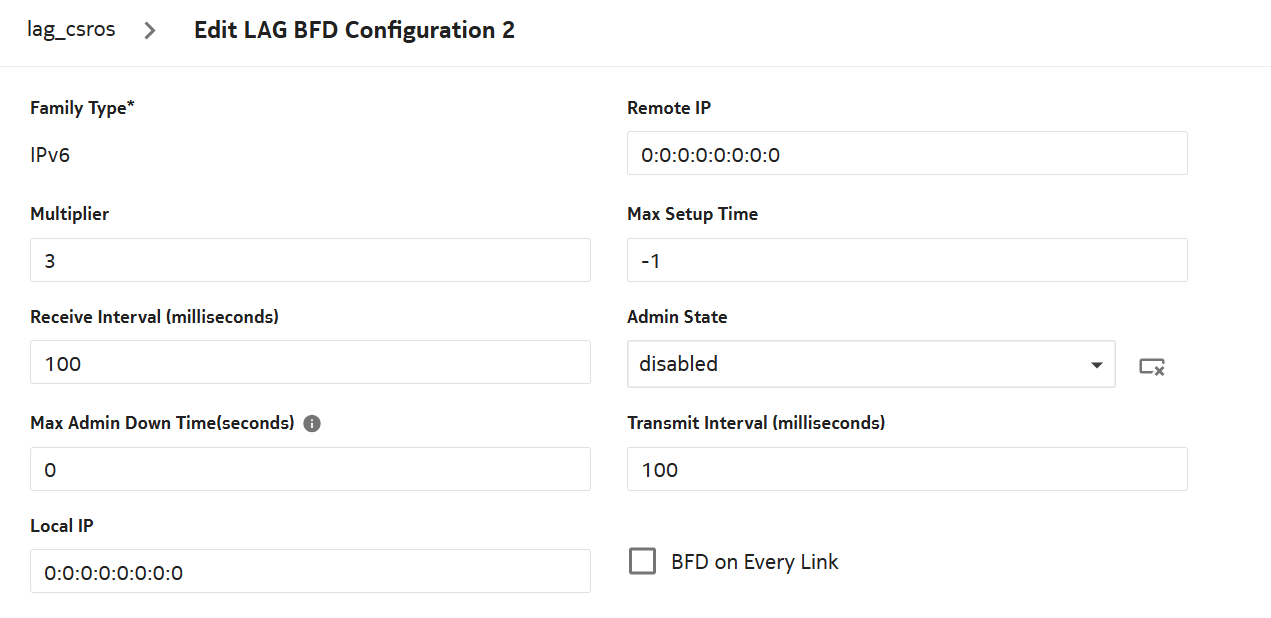Open the Admin State dropdown arrow
Image resolution: width=1271 pixels, height=618 pixels.
[1096, 365]
